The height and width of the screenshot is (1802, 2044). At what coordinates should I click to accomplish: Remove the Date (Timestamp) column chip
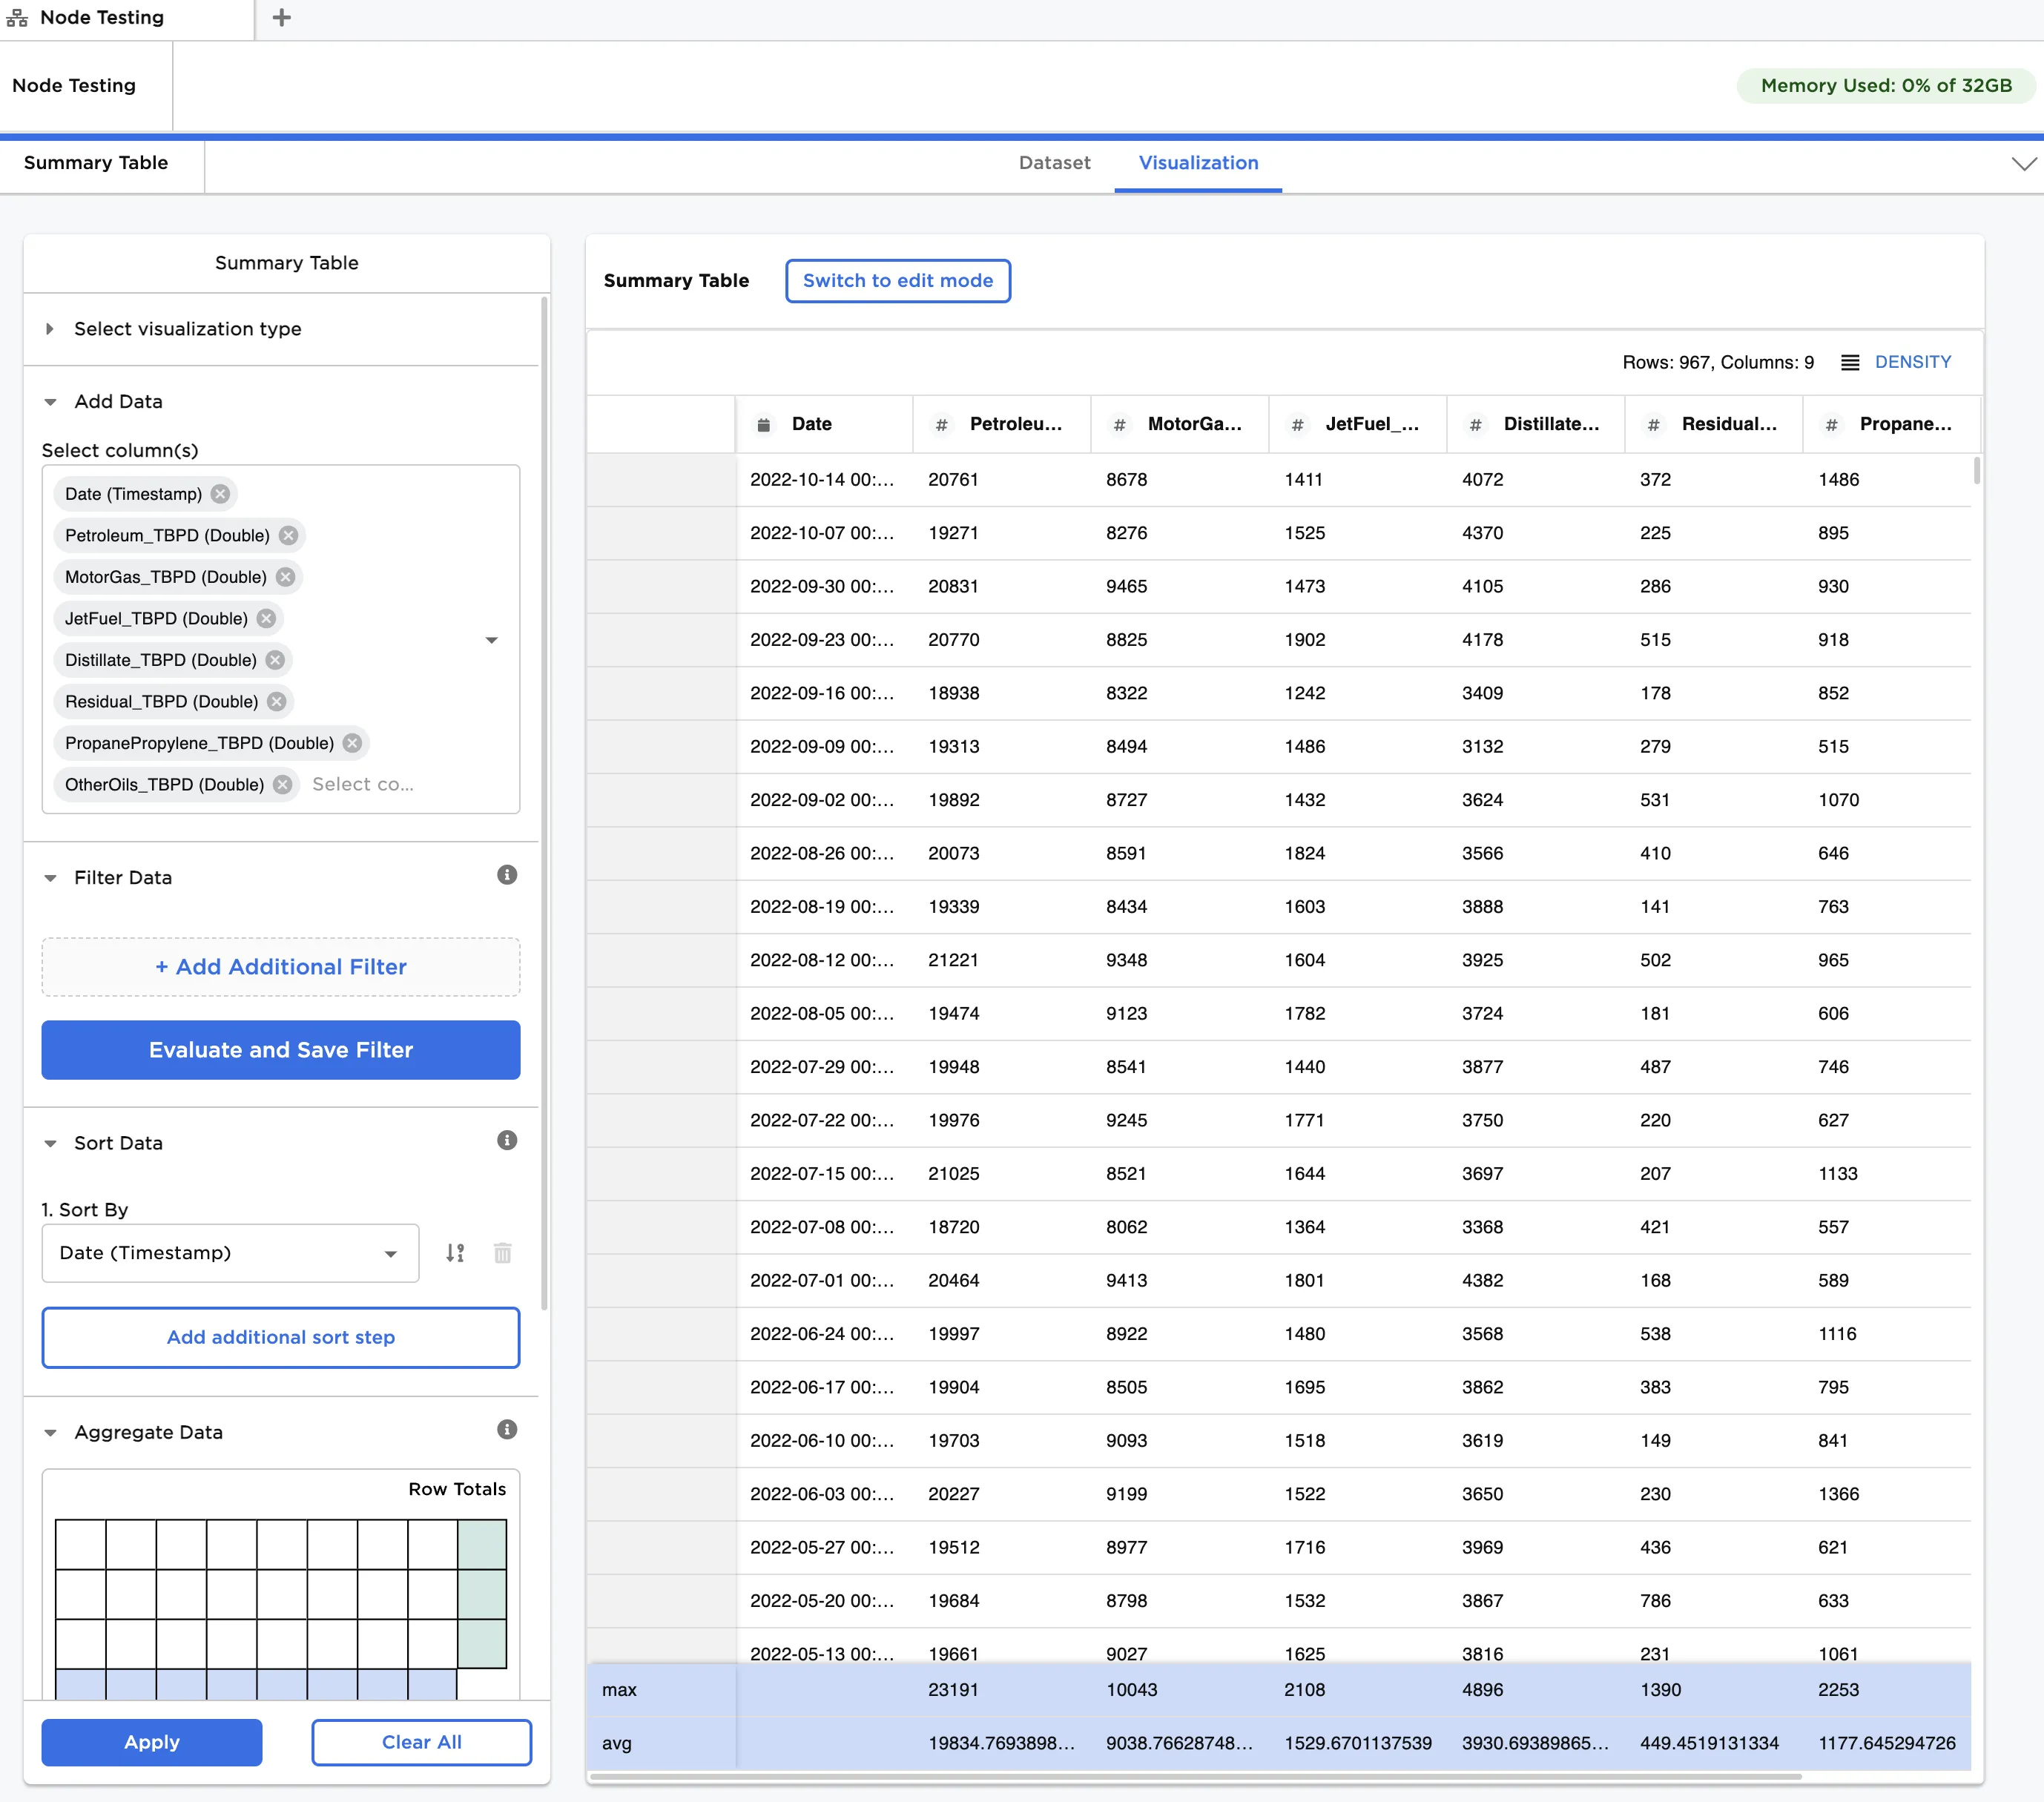(x=220, y=494)
